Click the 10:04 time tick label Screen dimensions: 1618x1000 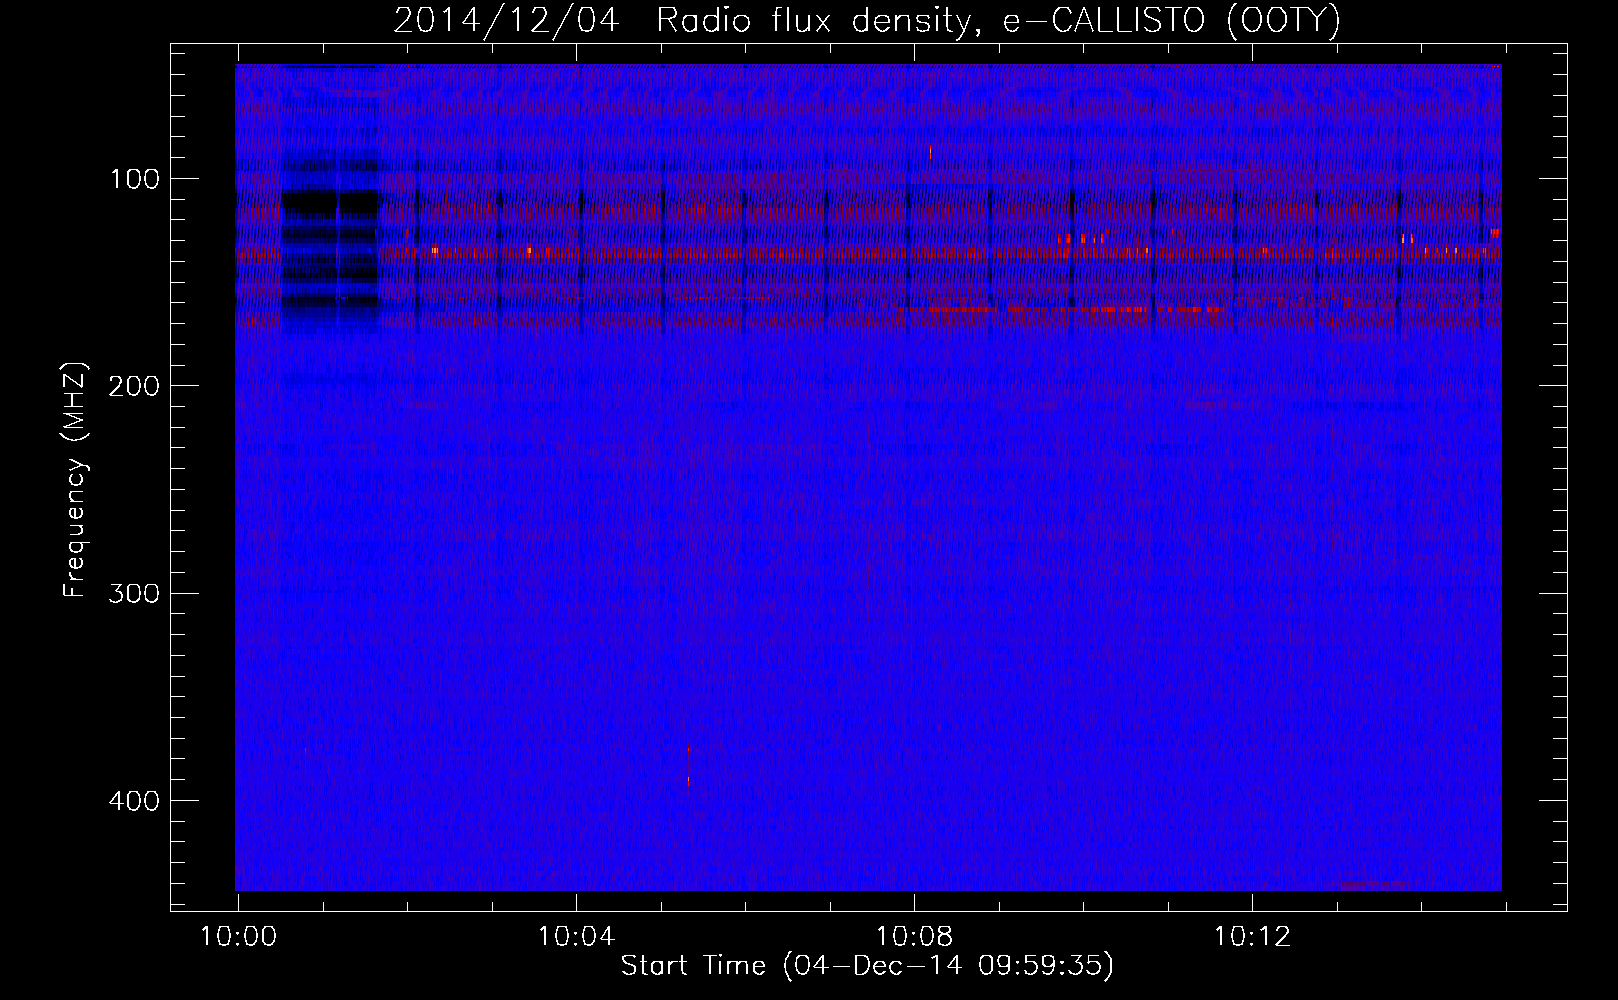tap(576, 937)
